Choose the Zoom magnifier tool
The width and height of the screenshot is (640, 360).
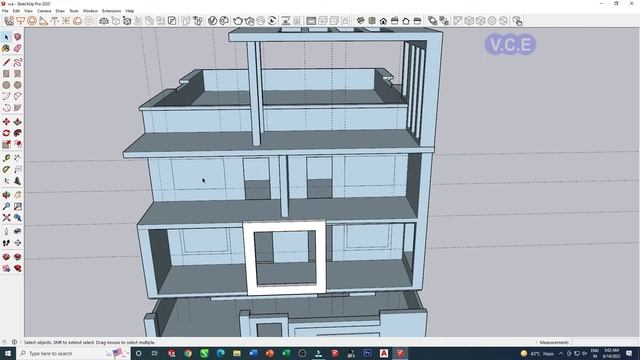coord(6,207)
